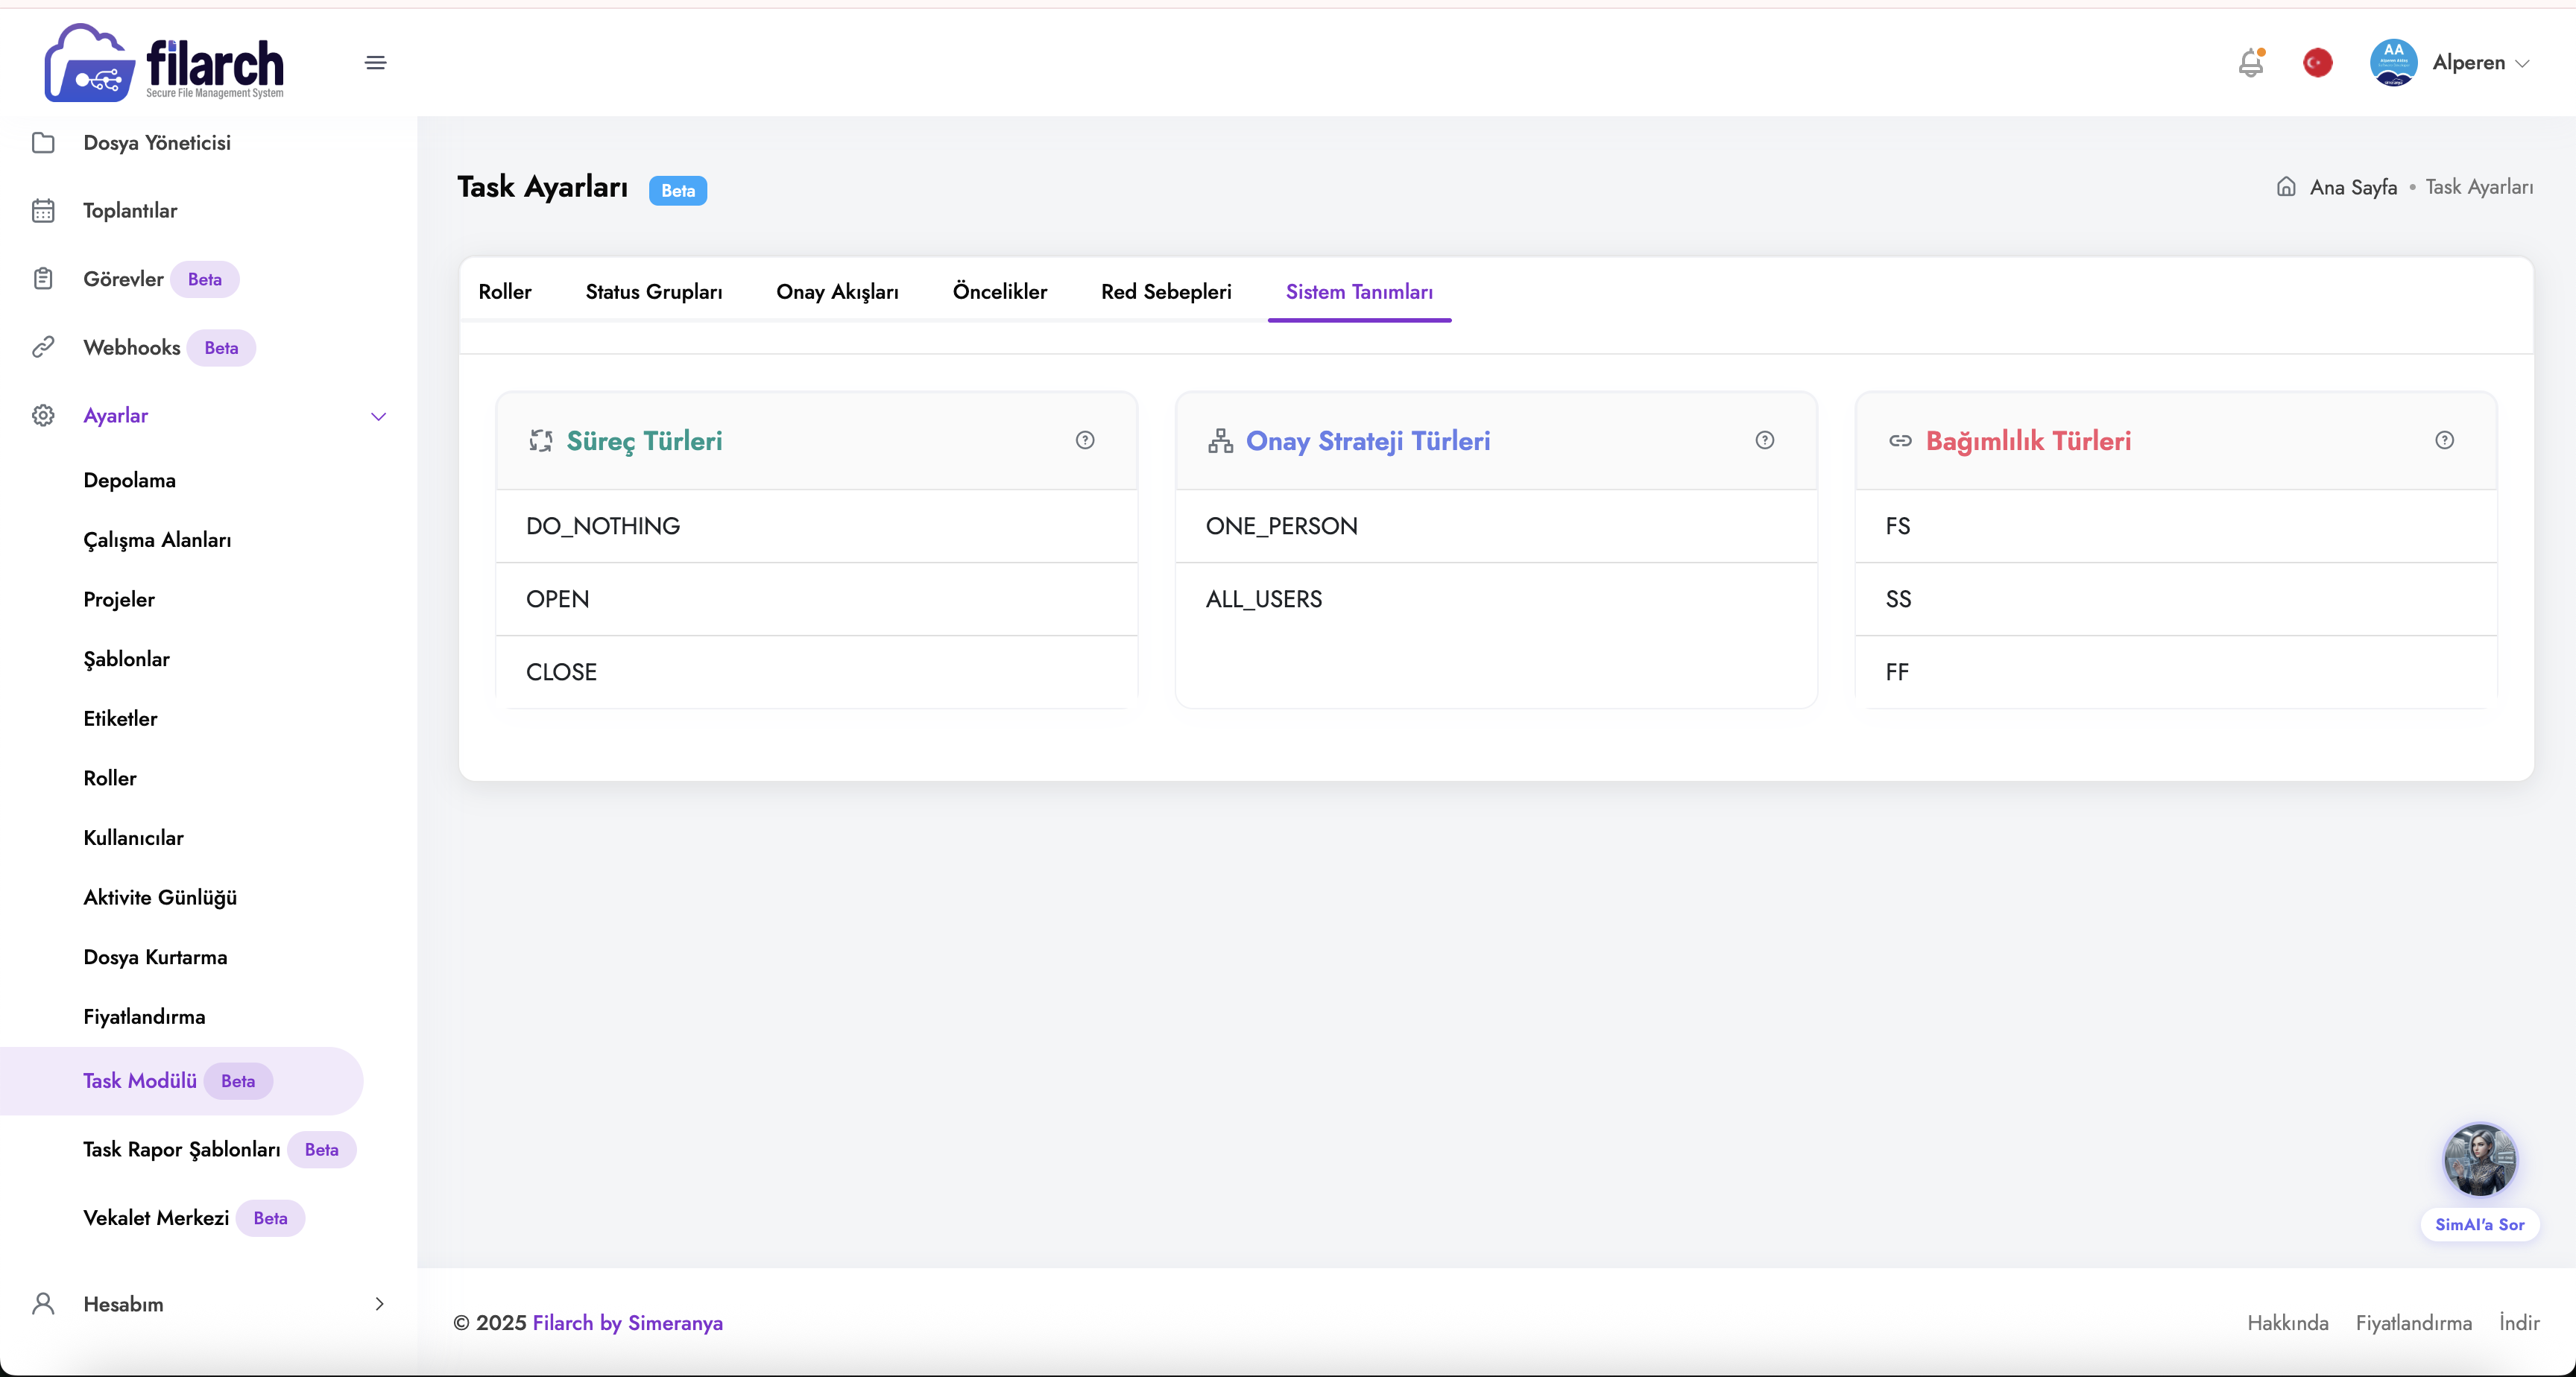
Task: Click the Ana Sayfa breadcrumb link
Action: pyautogui.click(x=2353, y=188)
